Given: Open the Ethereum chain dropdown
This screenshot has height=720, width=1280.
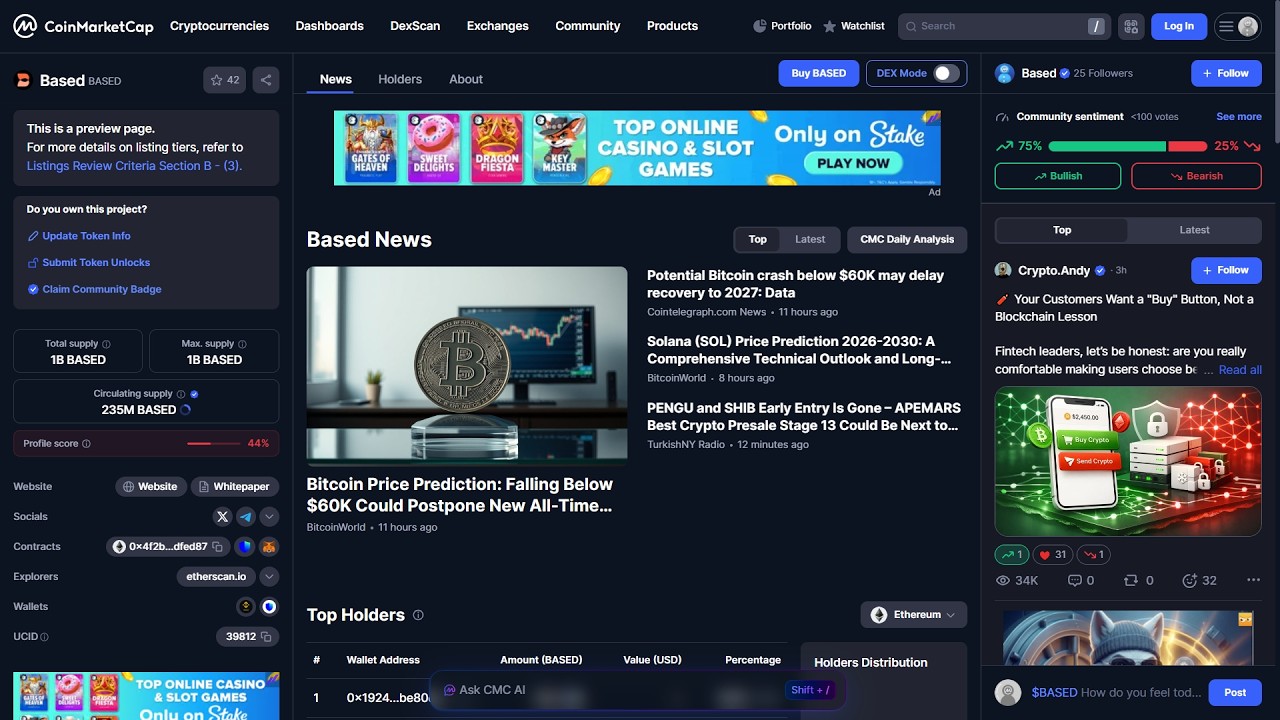Looking at the screenshot, I should (914, 615).
